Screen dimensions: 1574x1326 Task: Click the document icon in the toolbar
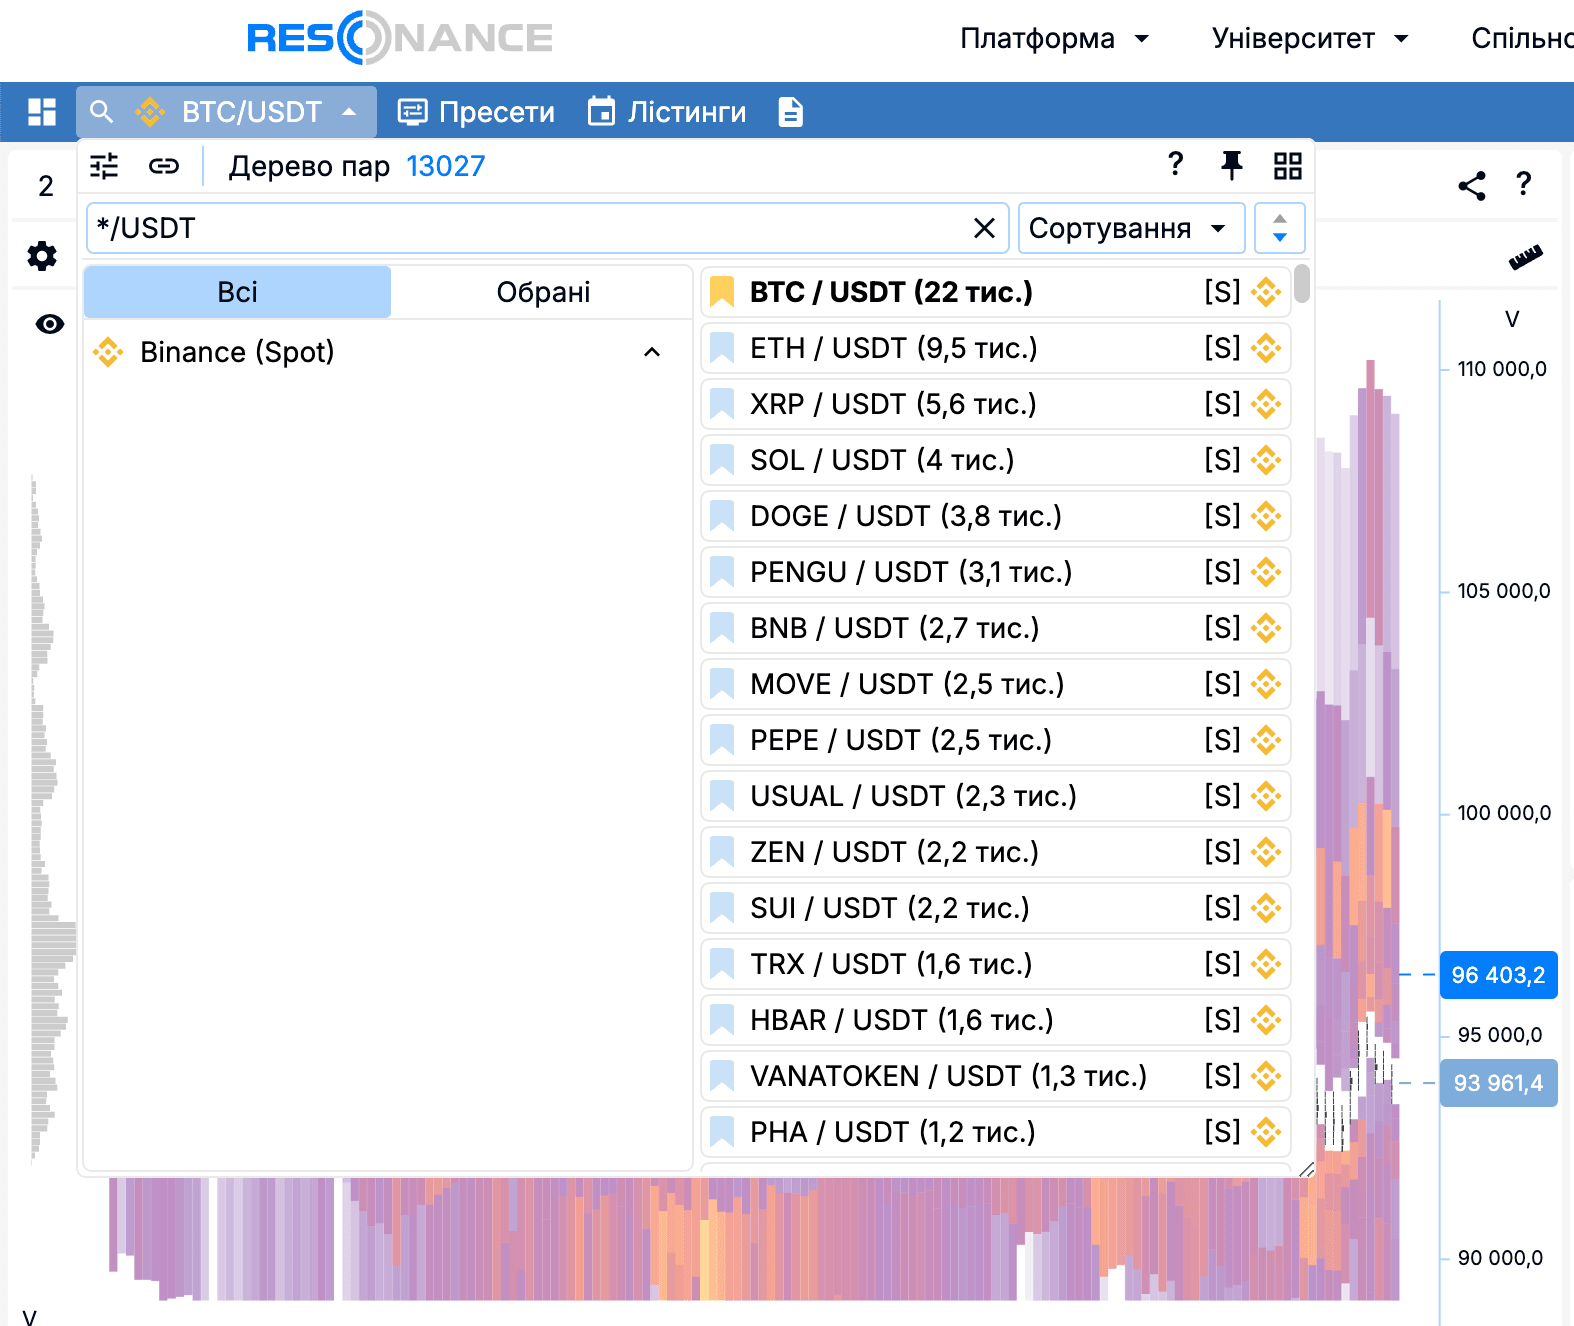tap(790, 112)
